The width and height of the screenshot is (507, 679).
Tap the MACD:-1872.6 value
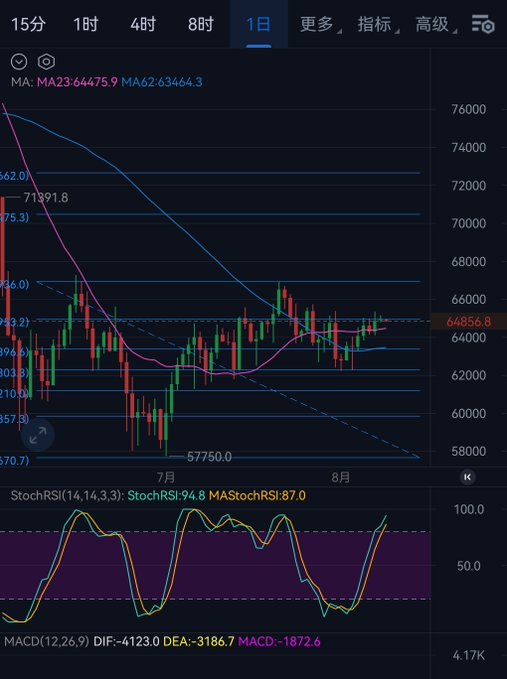[x=279, y=641]
